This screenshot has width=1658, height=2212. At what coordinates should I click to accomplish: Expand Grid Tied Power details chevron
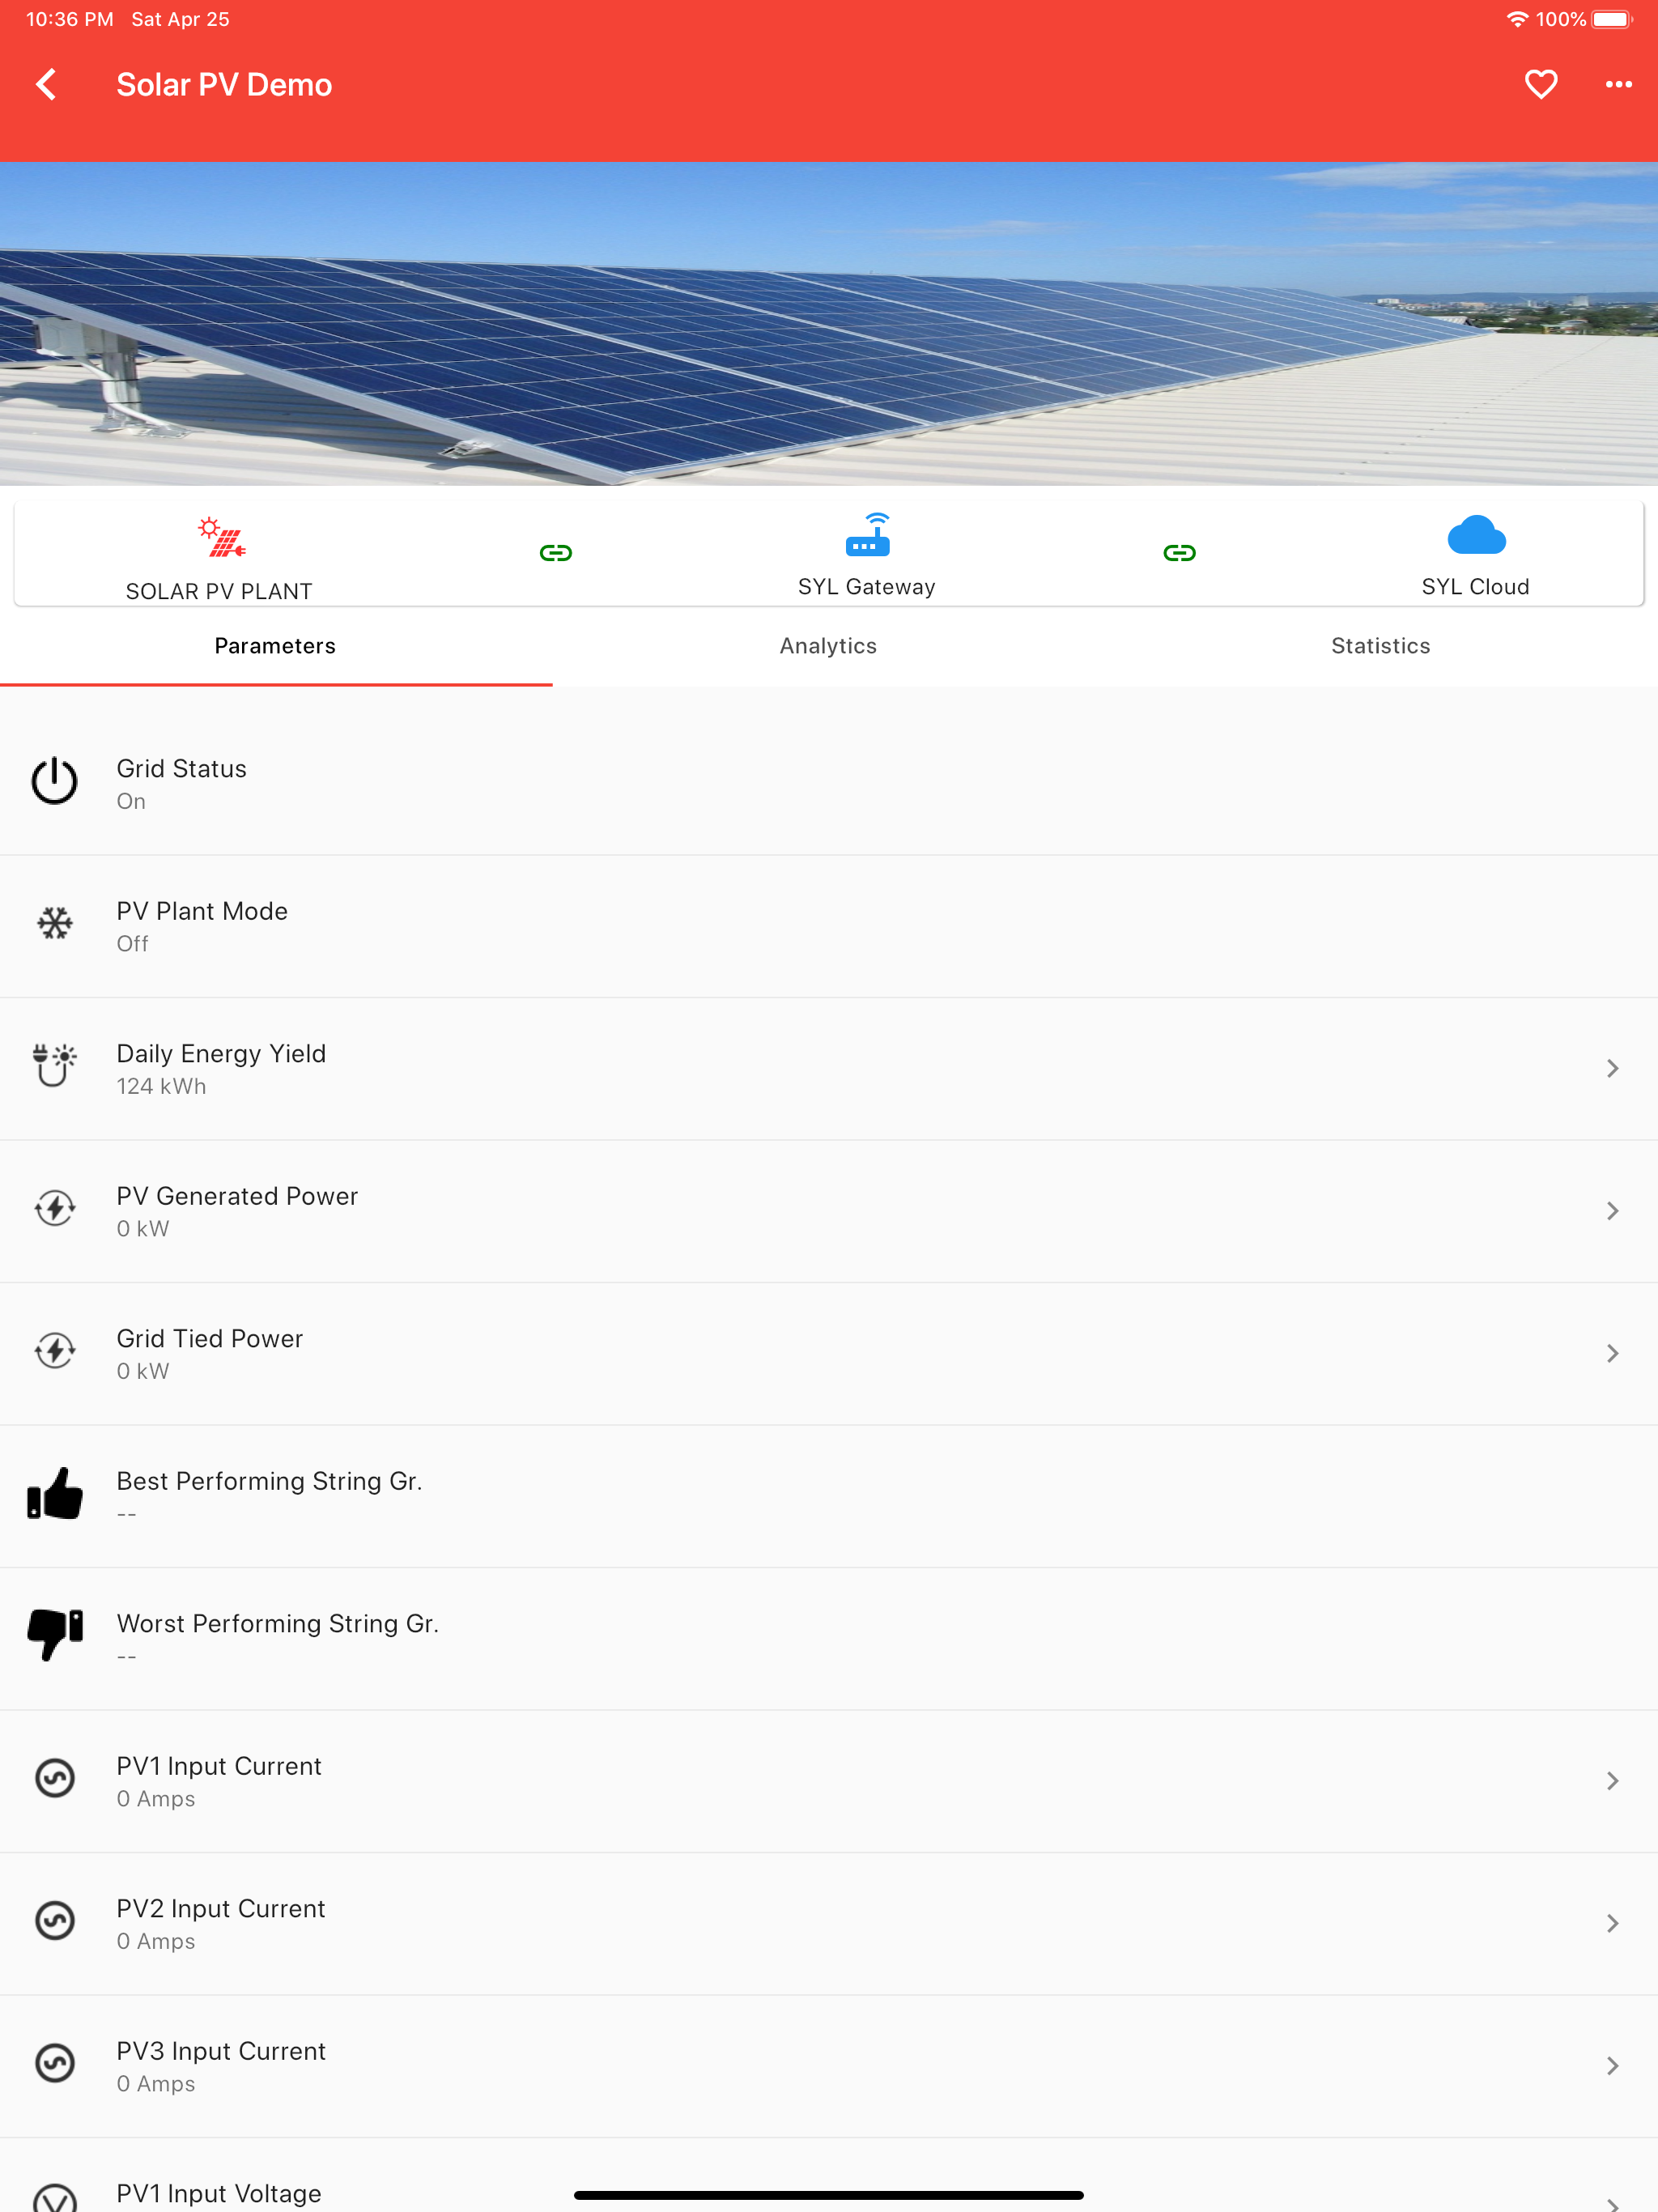pyautogui.click(x=1612, y=1353)
